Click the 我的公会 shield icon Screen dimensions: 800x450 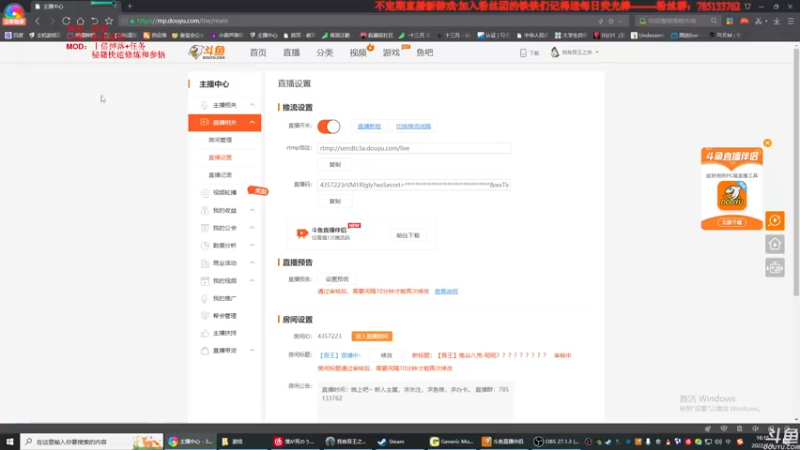[204, 228]
